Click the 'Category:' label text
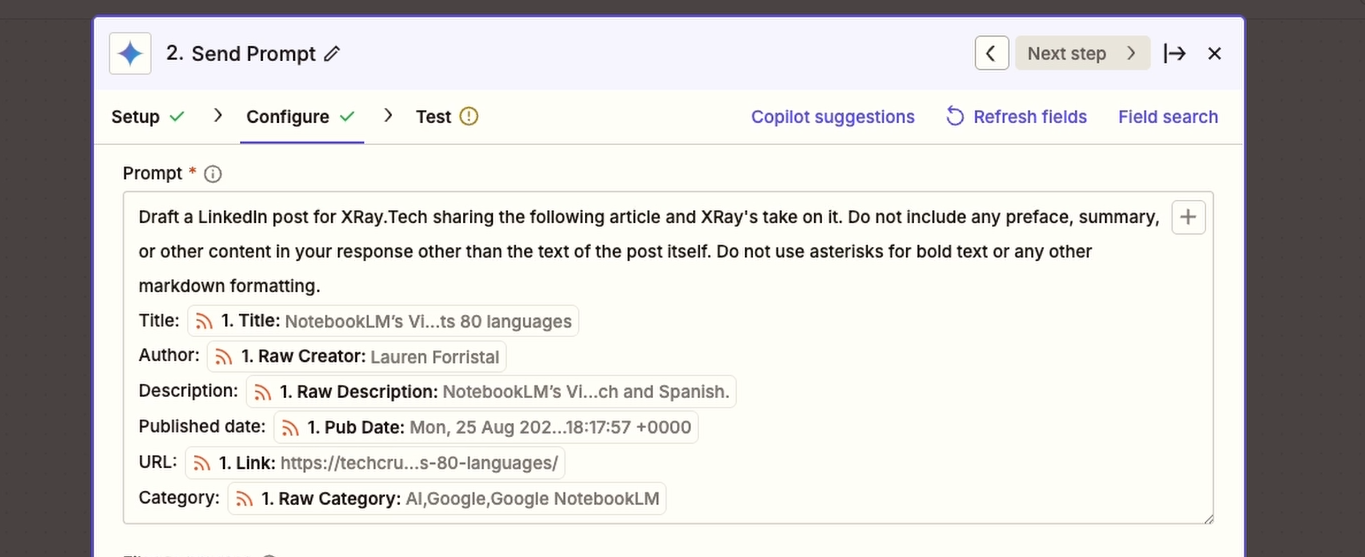The height and width of the screenshot is (557, 1365). pyautogui.click(x=179, y=497)
